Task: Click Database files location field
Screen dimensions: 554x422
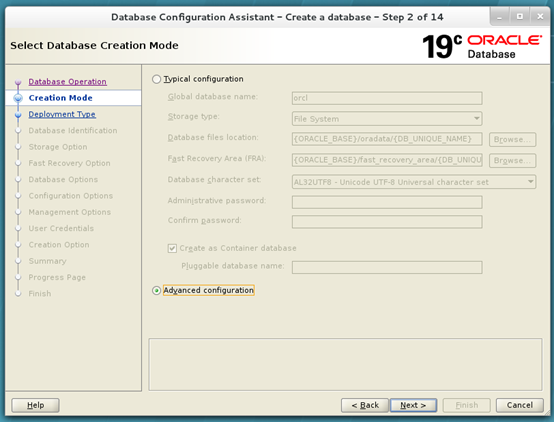Action: tap(387, 139)
